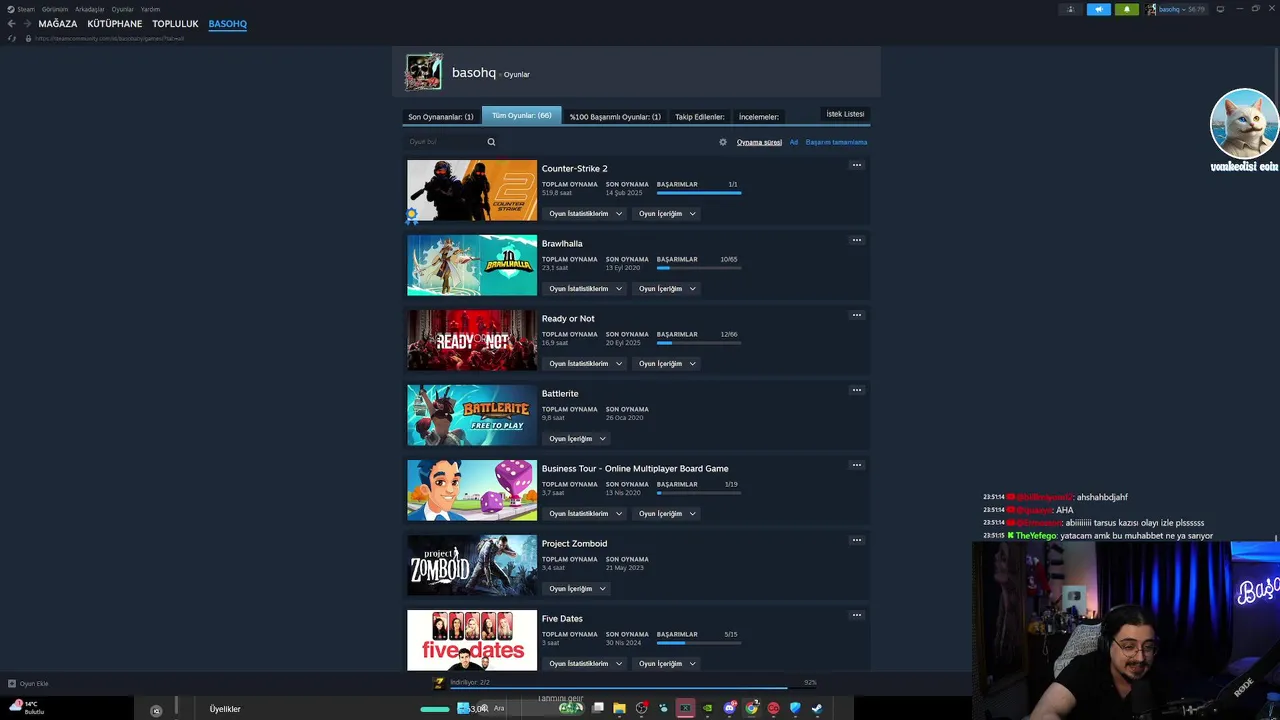The height and width of the screenshot is (720, 1280).
Task: Click the İstek Listesi button
Action: tap(845, 114)
